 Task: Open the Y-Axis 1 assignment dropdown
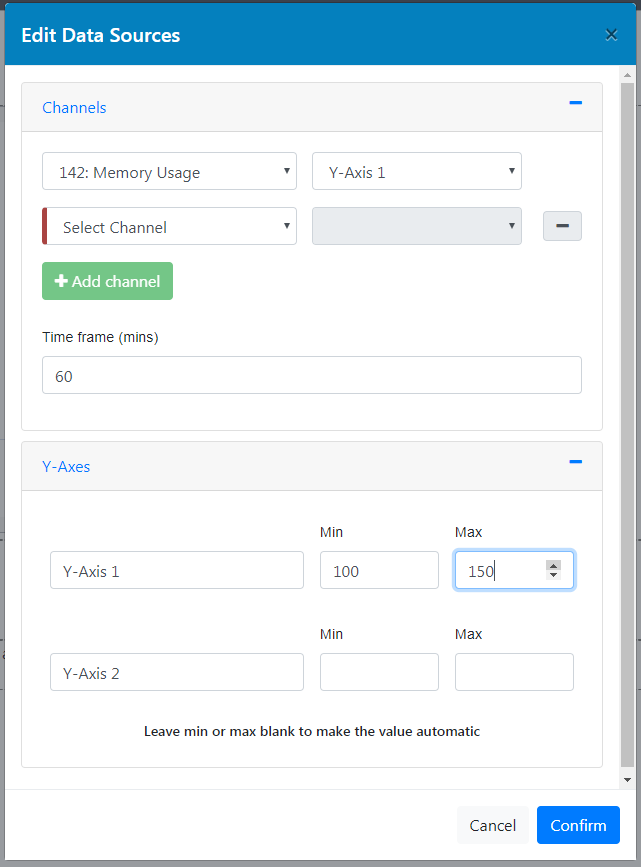(416, 171)
